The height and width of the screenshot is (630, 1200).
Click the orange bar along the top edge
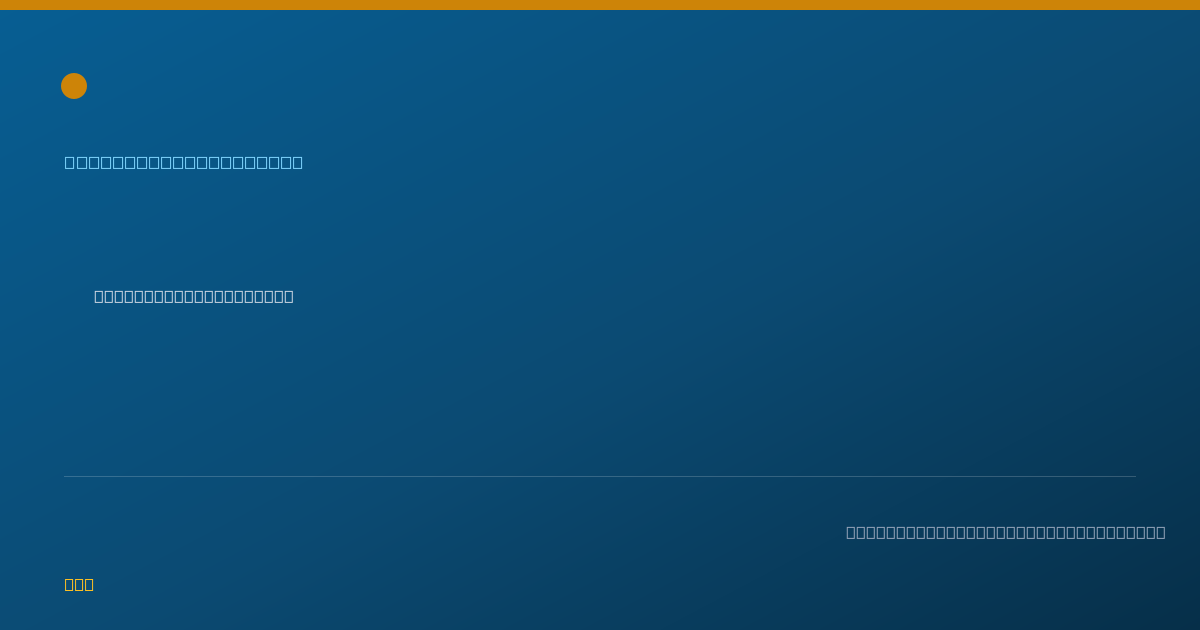click(600, 5)
